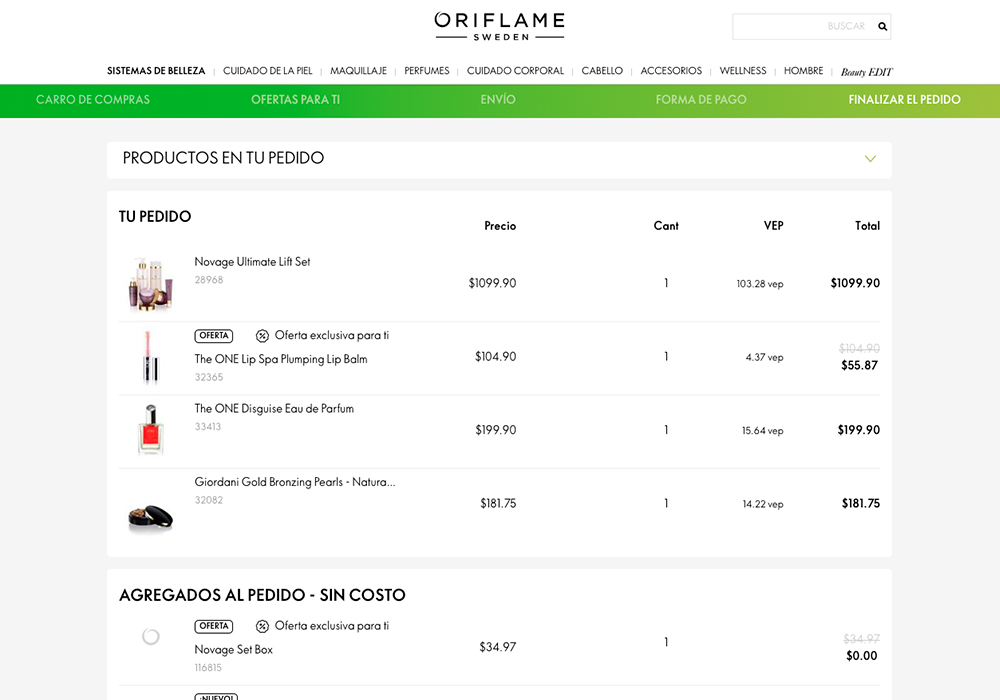The width and height of the screenshot is (1000, 700).
Task: Click the Novage Ultimate Lift Set thumbnail
Action: 151,284
